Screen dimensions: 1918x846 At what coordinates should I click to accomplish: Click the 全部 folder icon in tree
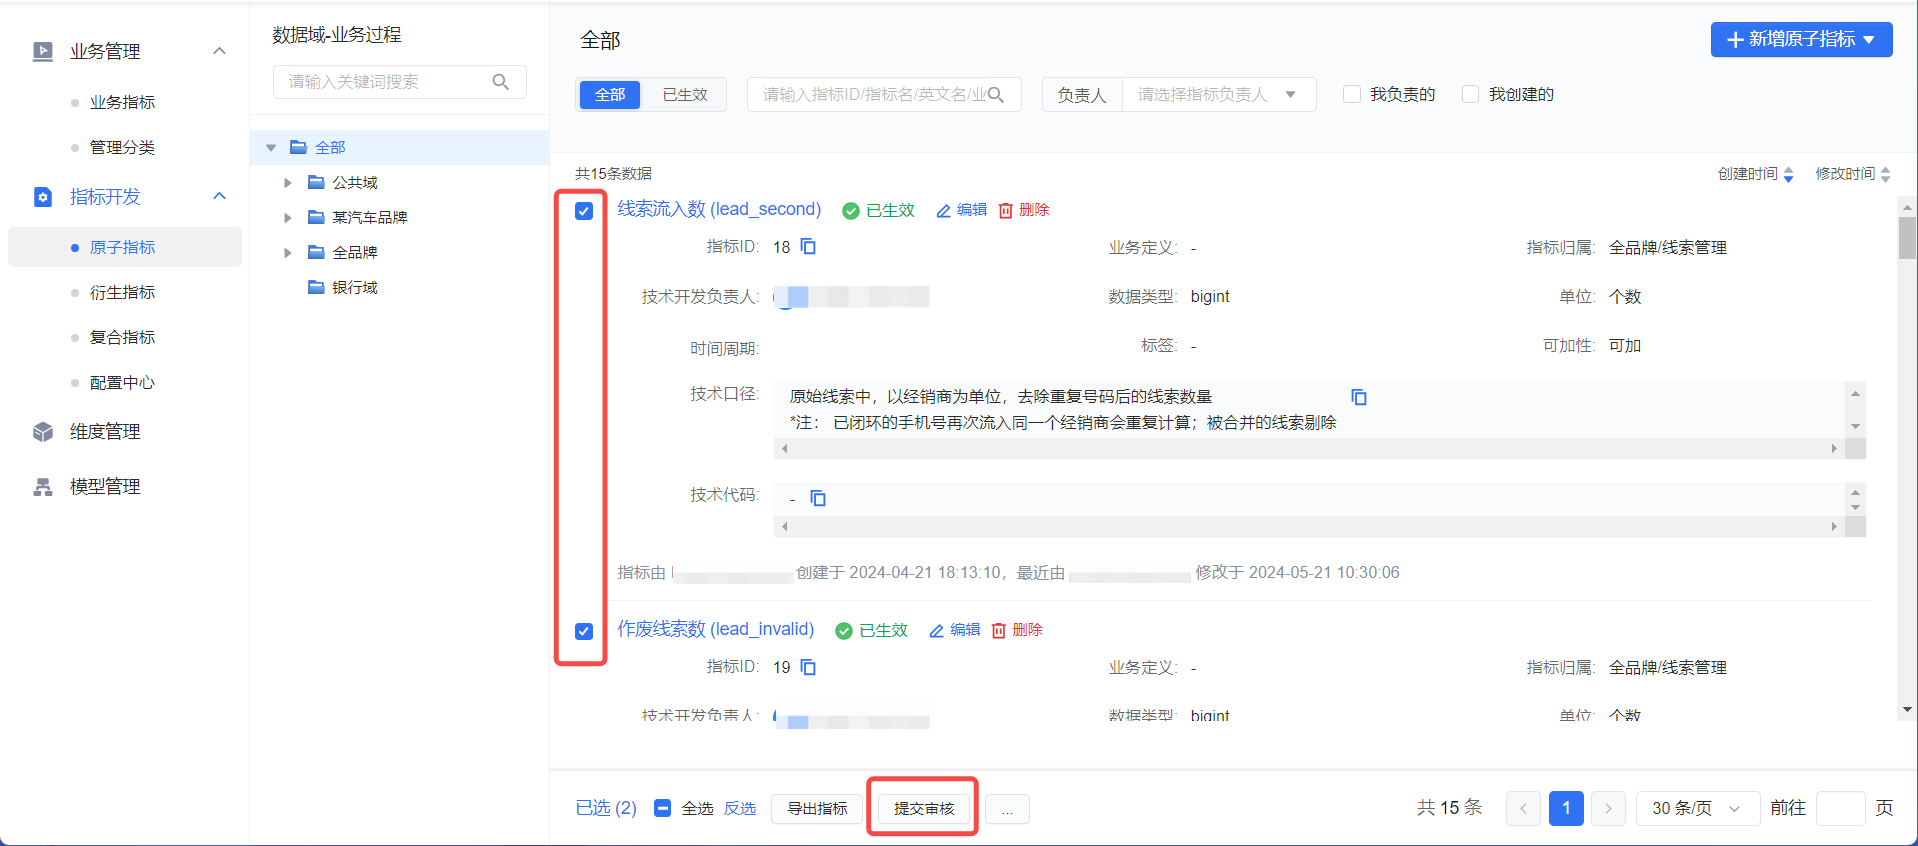click(298, 147)
